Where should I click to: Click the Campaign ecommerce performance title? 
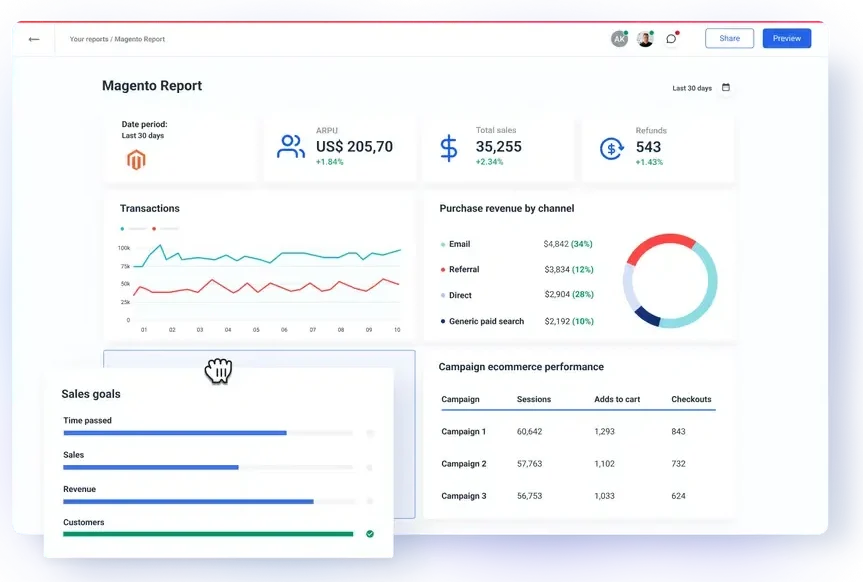(521, 367)
